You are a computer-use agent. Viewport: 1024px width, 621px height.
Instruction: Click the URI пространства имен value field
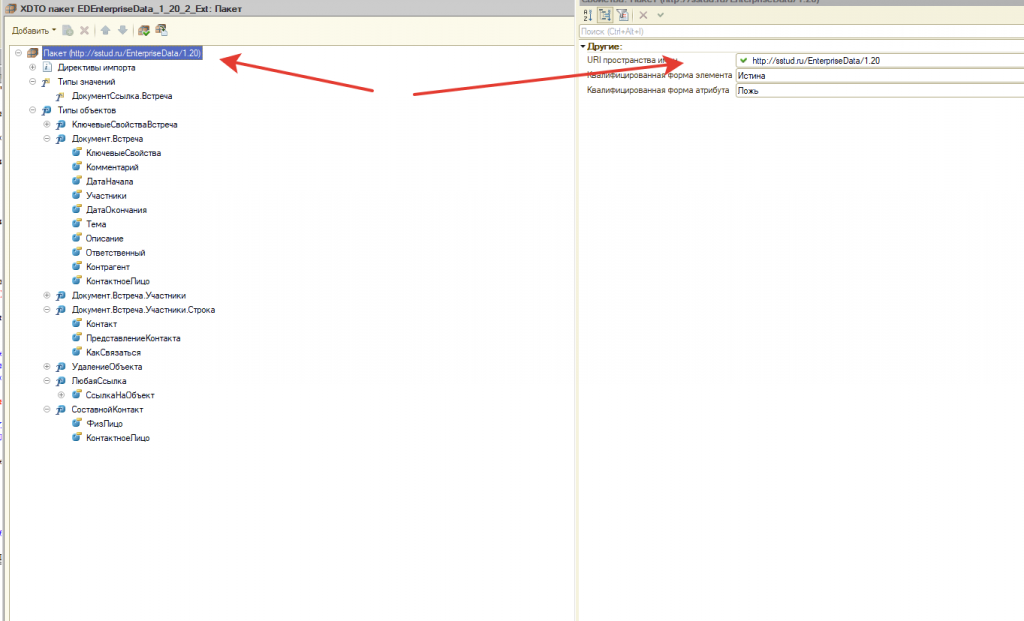coord(880,61)
